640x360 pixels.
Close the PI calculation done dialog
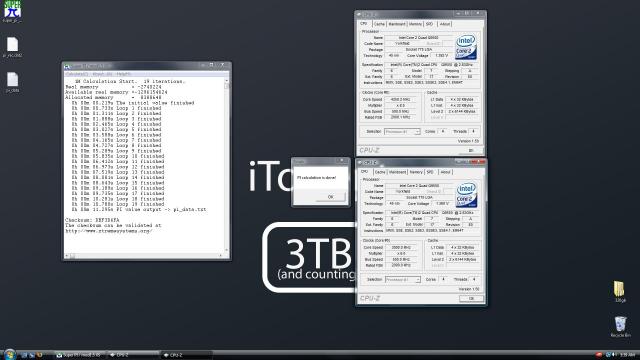point(342,161)
